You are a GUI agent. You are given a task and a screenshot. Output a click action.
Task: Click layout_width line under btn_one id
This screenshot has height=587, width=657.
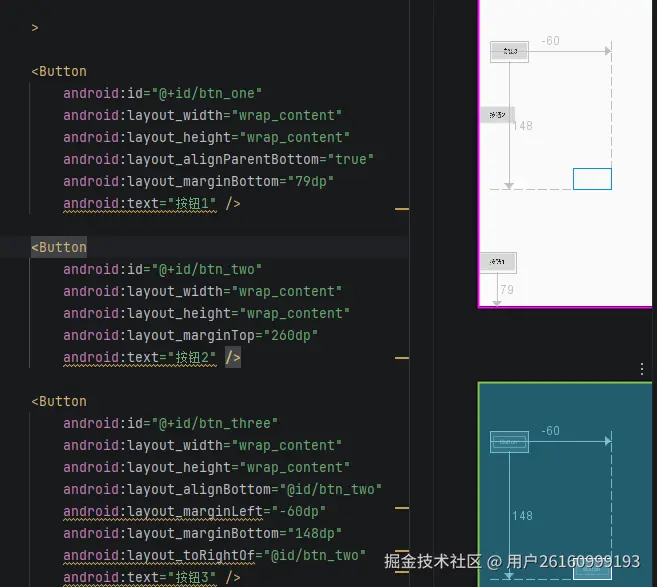[202, 116]
